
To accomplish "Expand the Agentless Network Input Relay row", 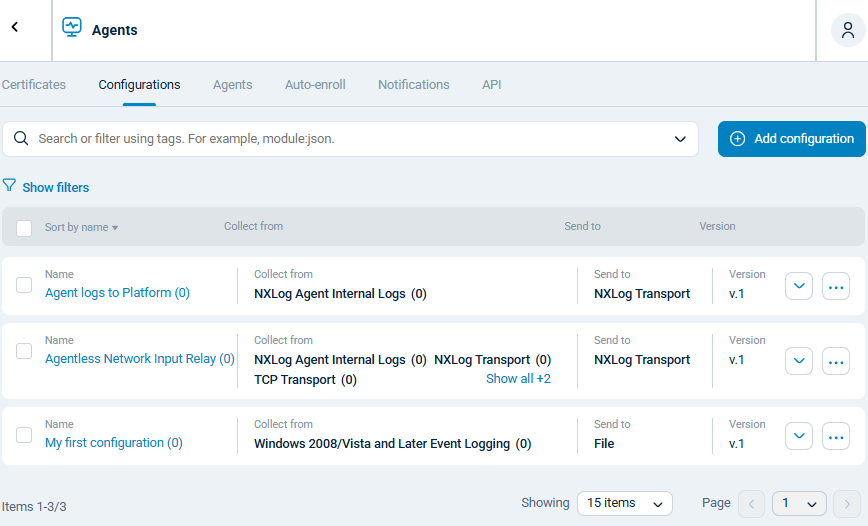I will [x=799, y=362].
